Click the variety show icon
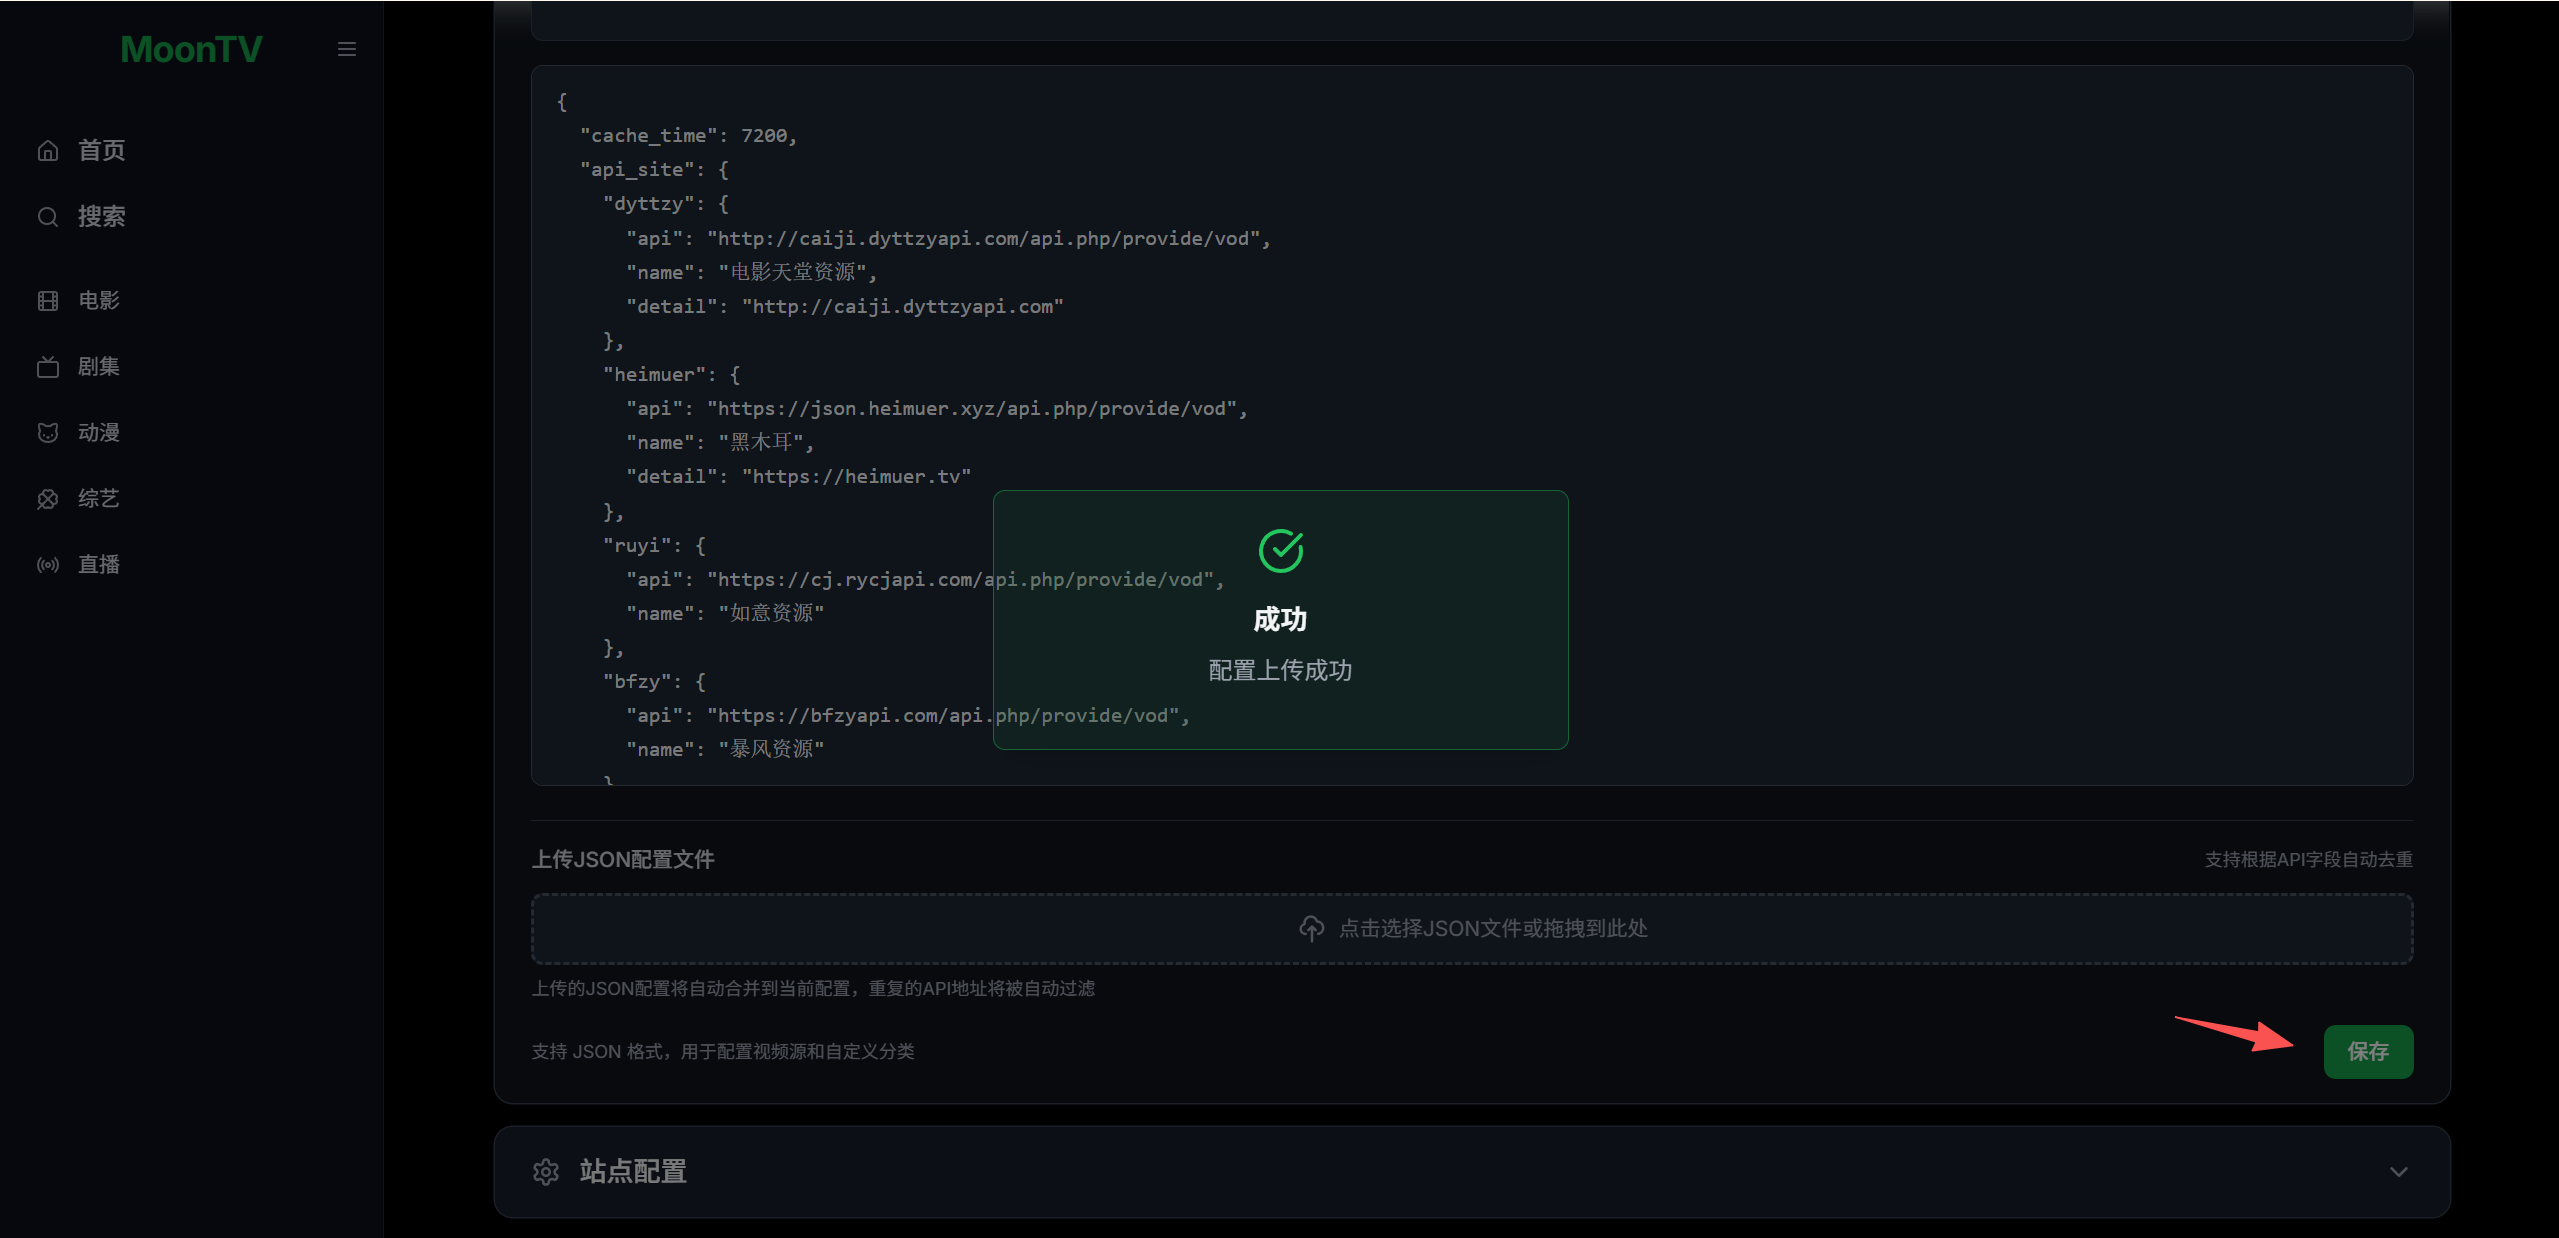The image size is (2559, 1238). (48, 499)
